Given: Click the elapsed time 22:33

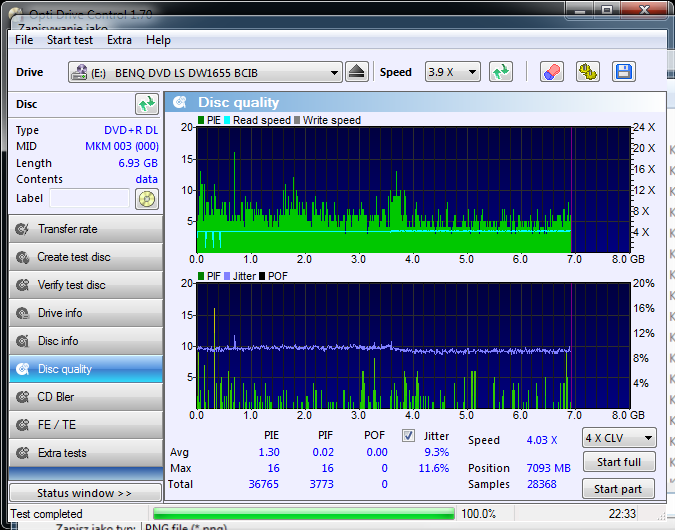Looking at the screenshot, I should 622,514.
